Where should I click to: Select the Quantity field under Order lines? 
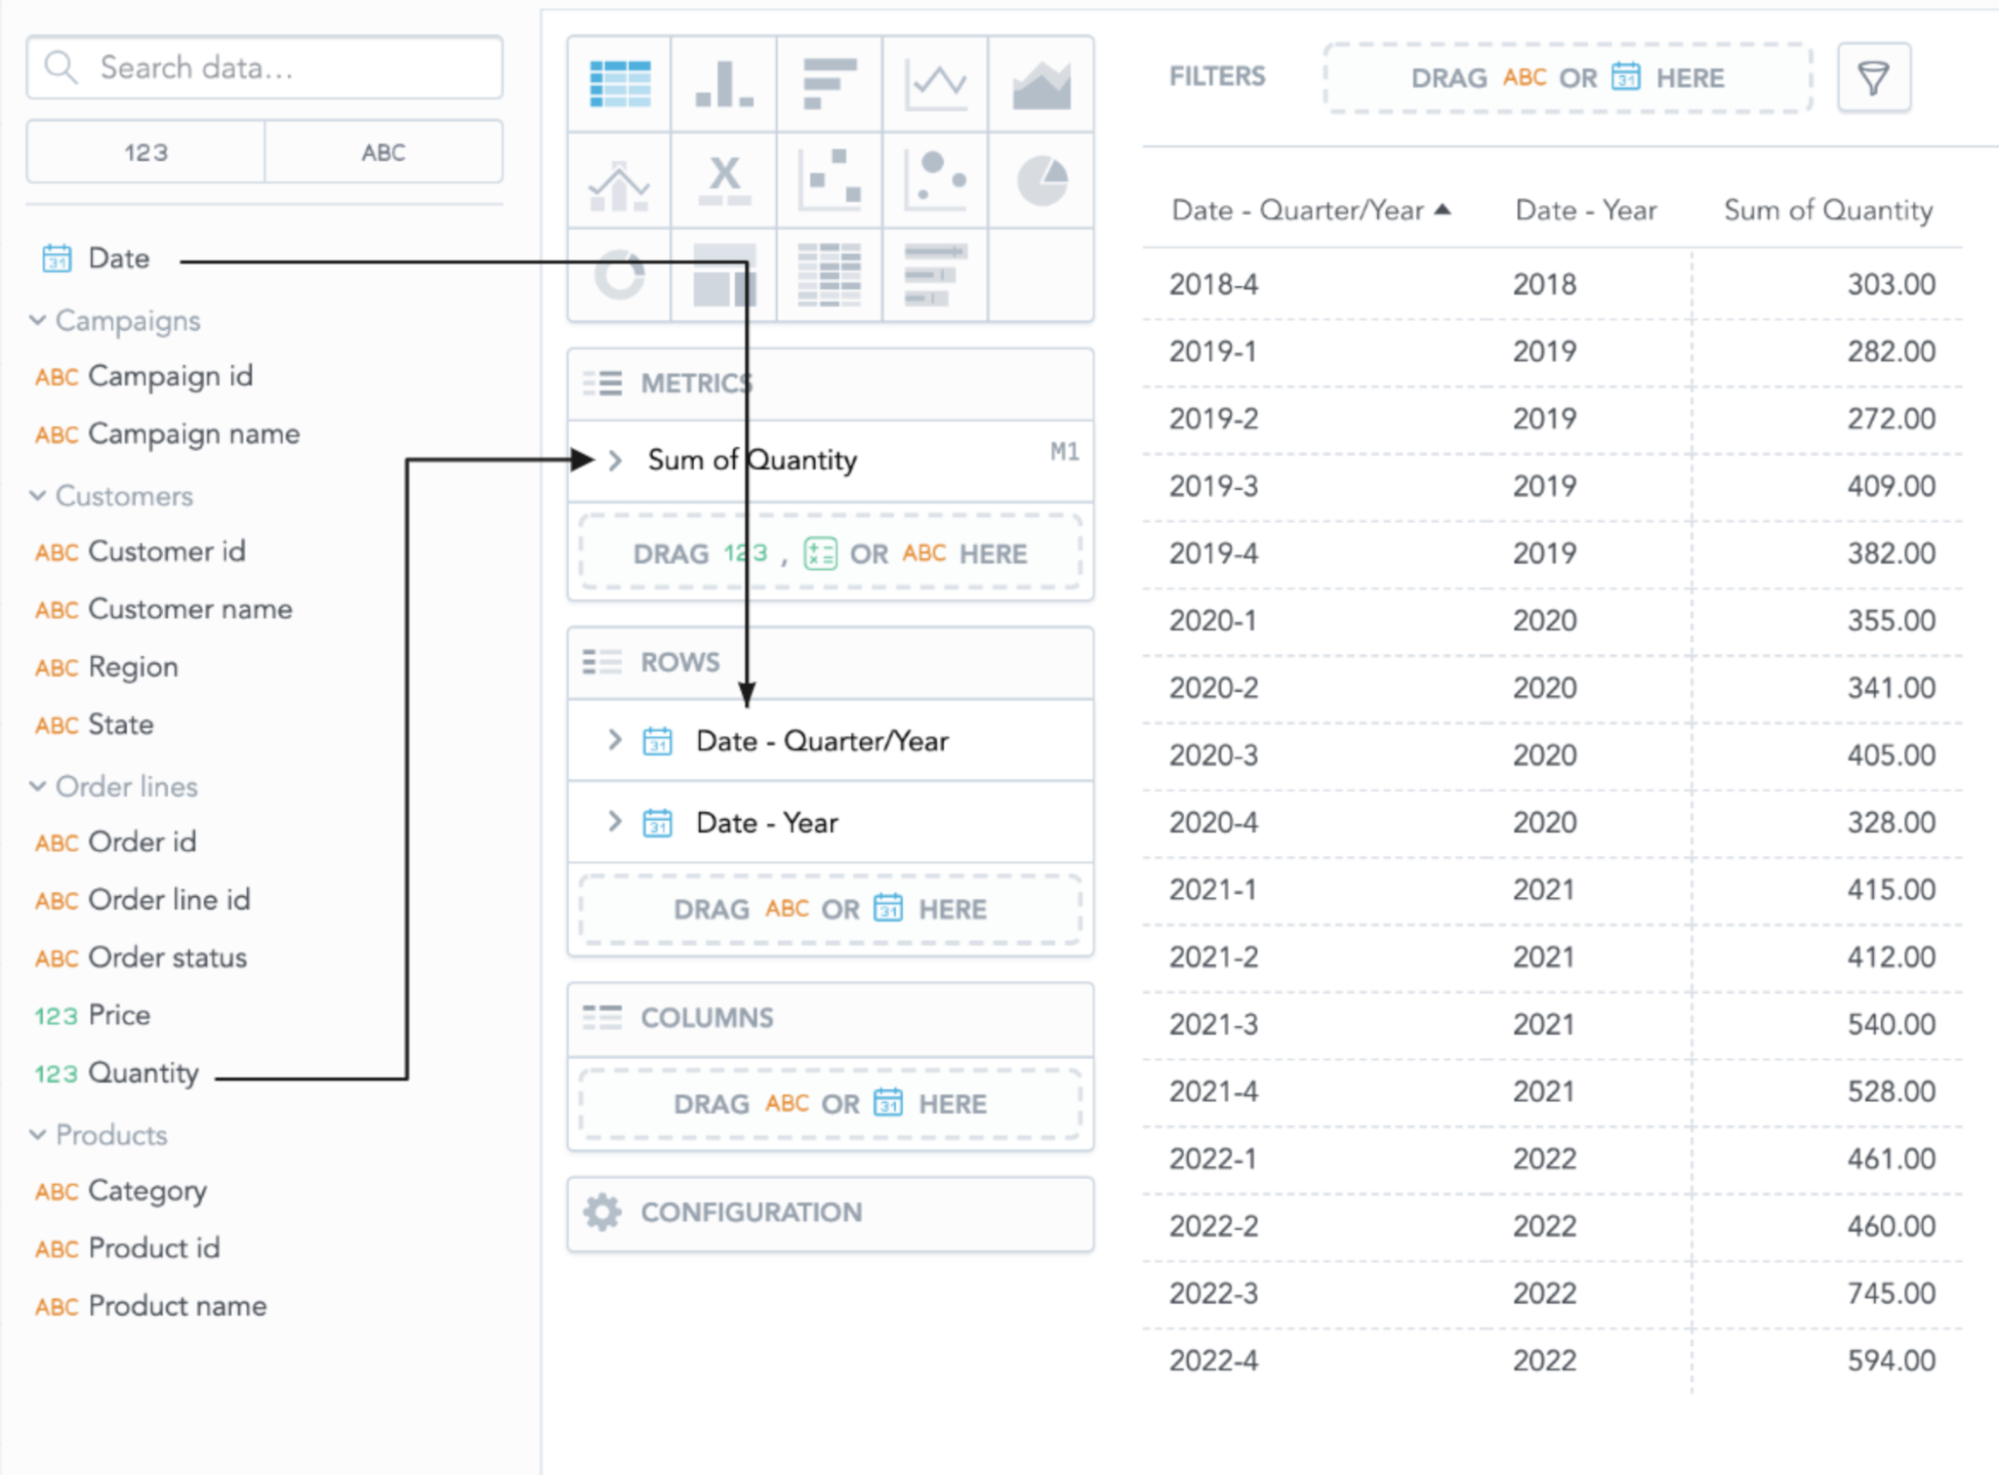(143, 1072)
